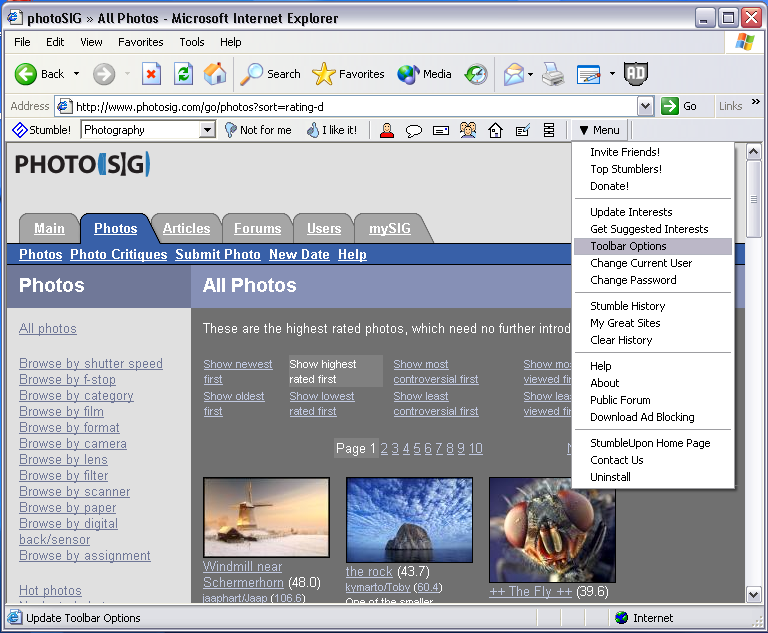Open the Help menu in menu bar

[230, 42]
